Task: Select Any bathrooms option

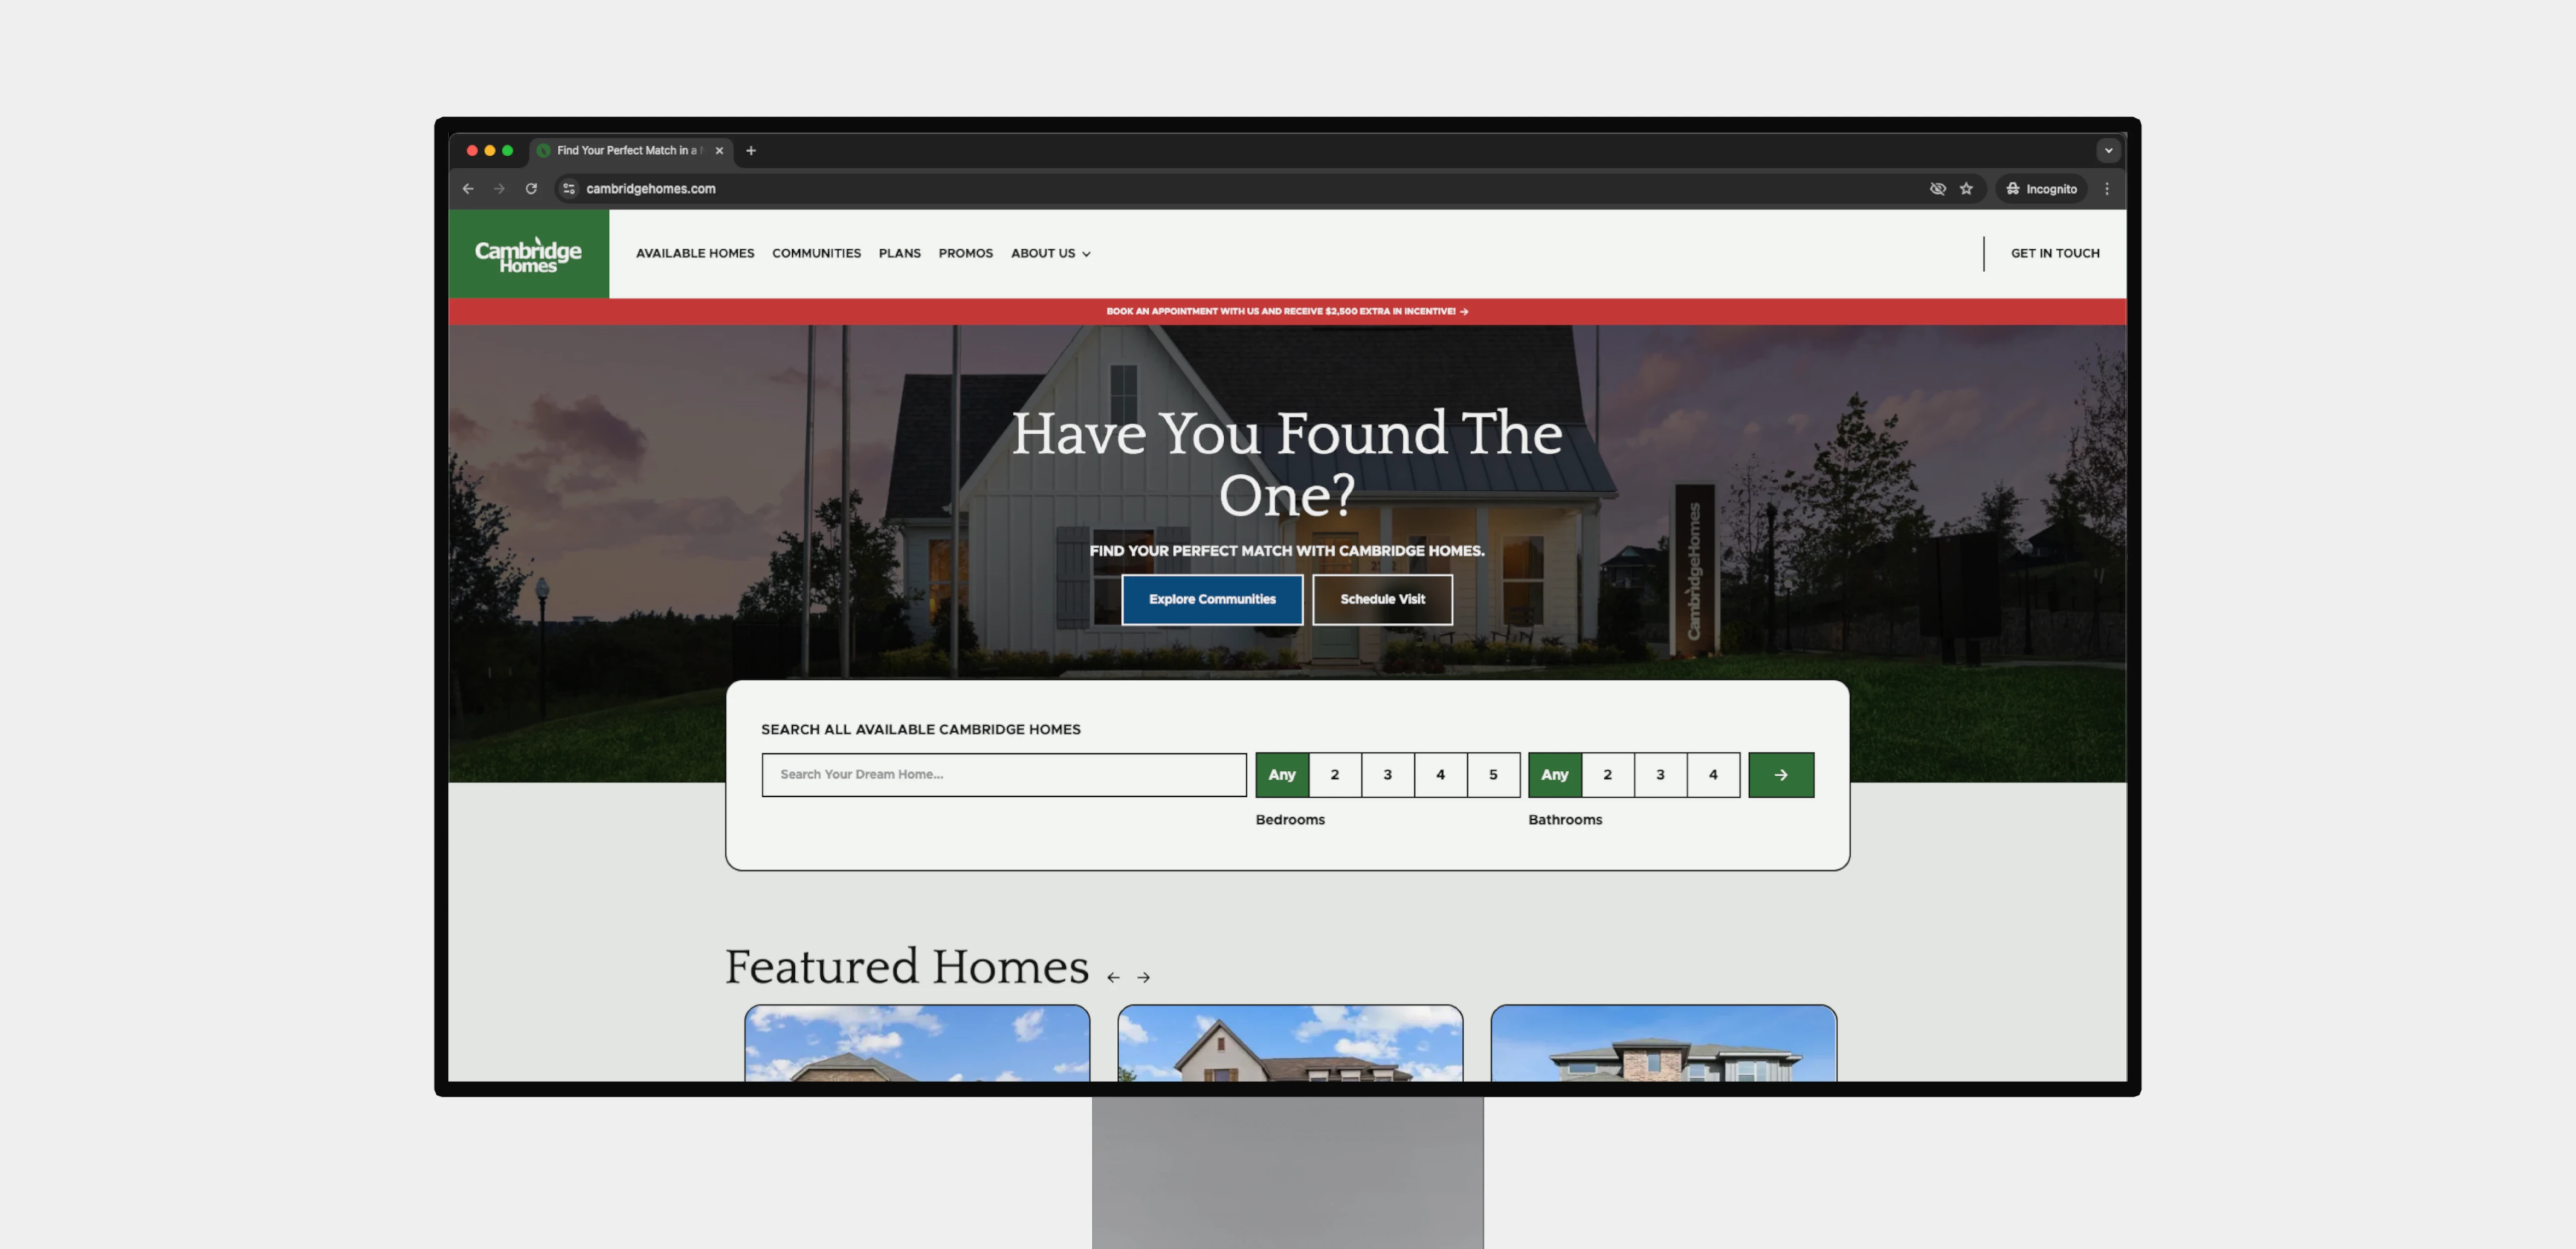Action: [x=1554, y=774]
